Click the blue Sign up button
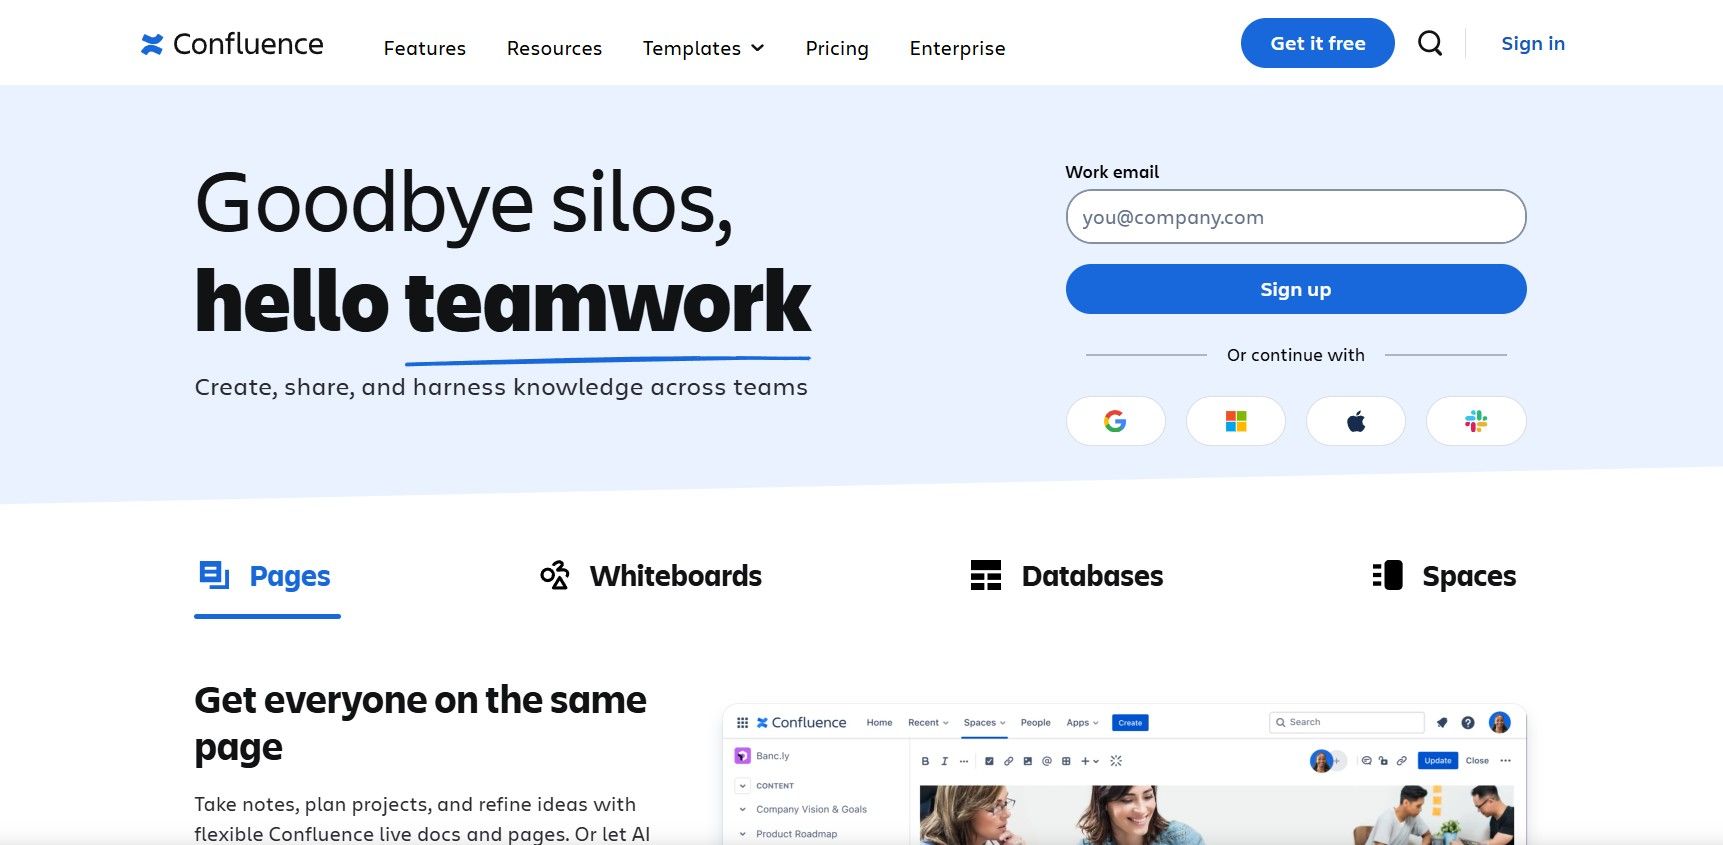 tap(1296, 289)
